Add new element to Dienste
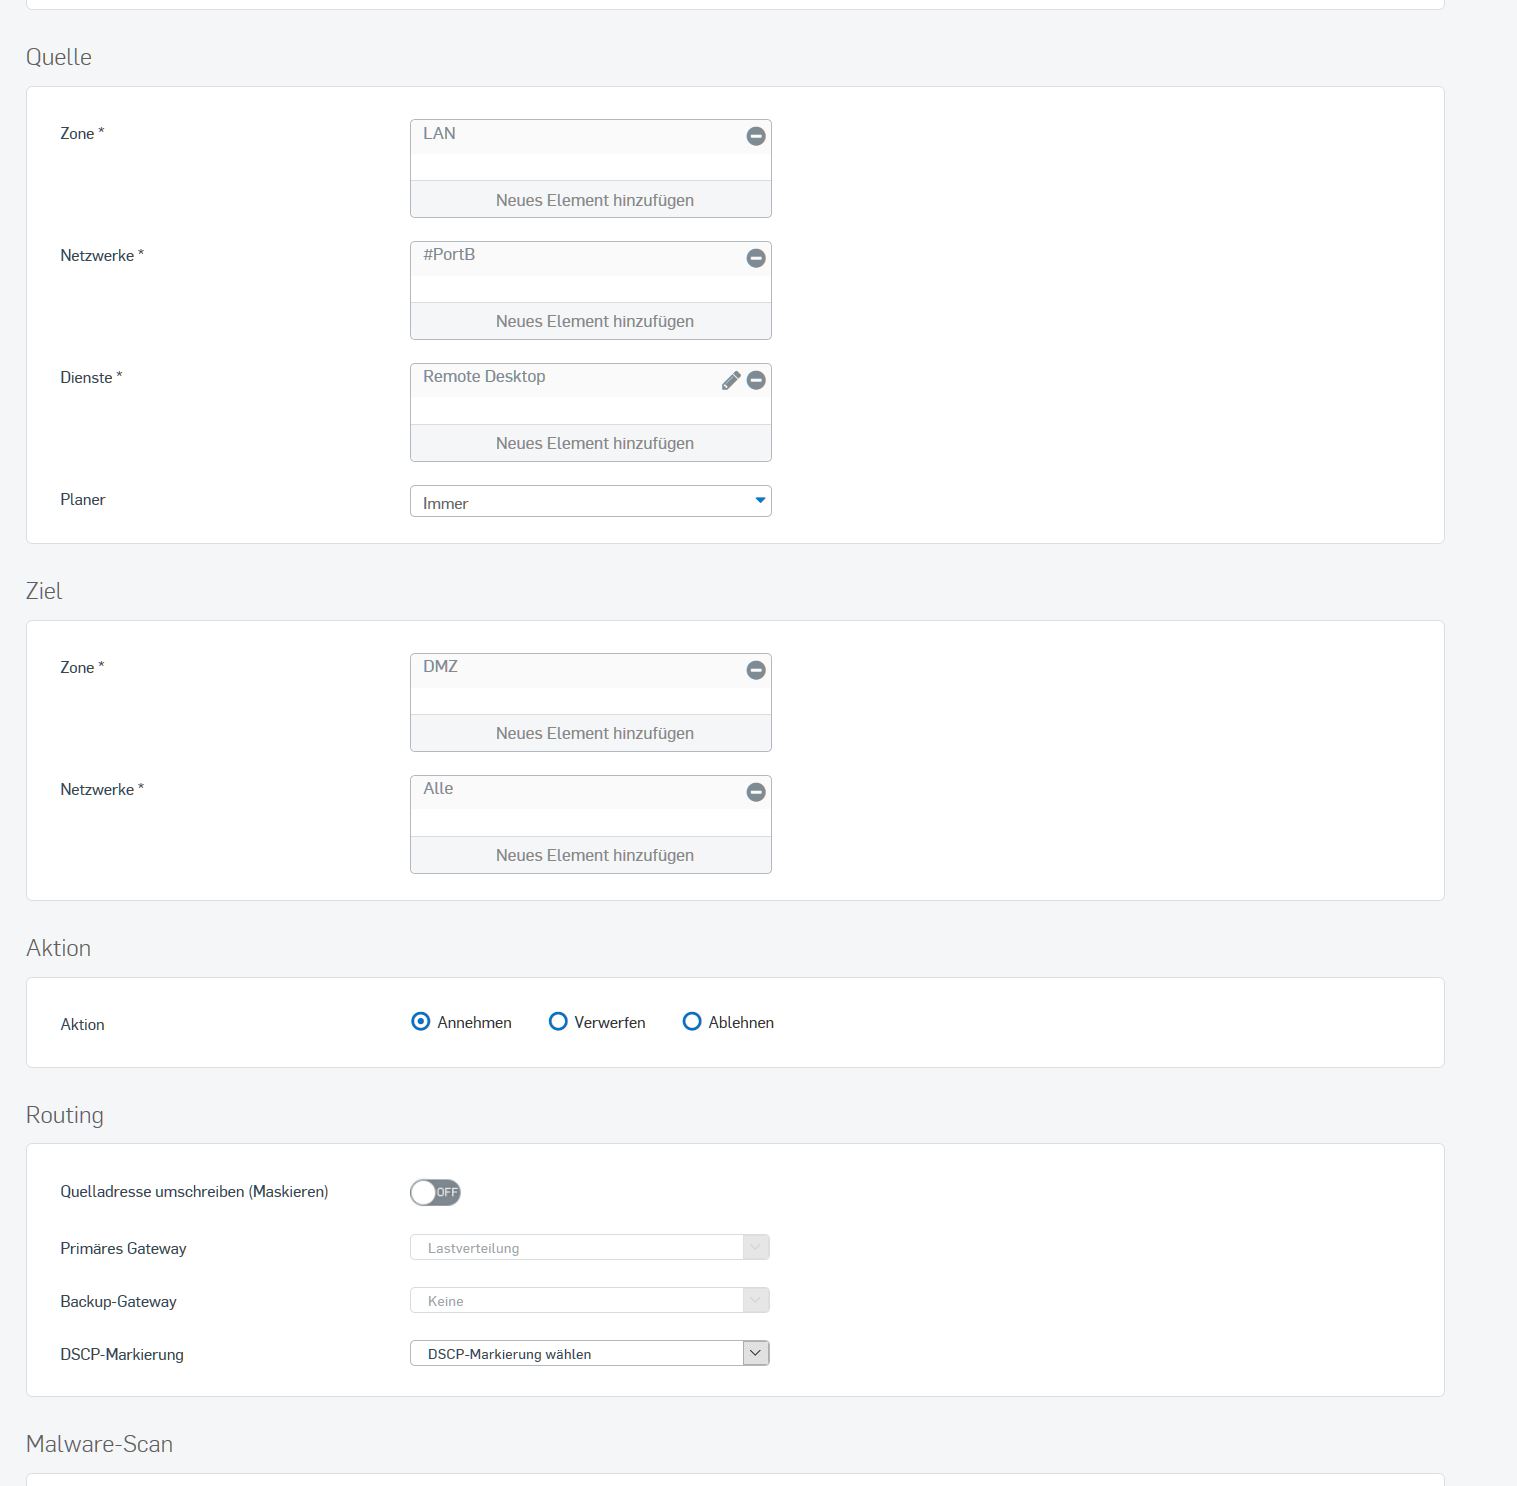Screen dimensions: 1517x1486 pyautogui.click(x=591, y=443)
